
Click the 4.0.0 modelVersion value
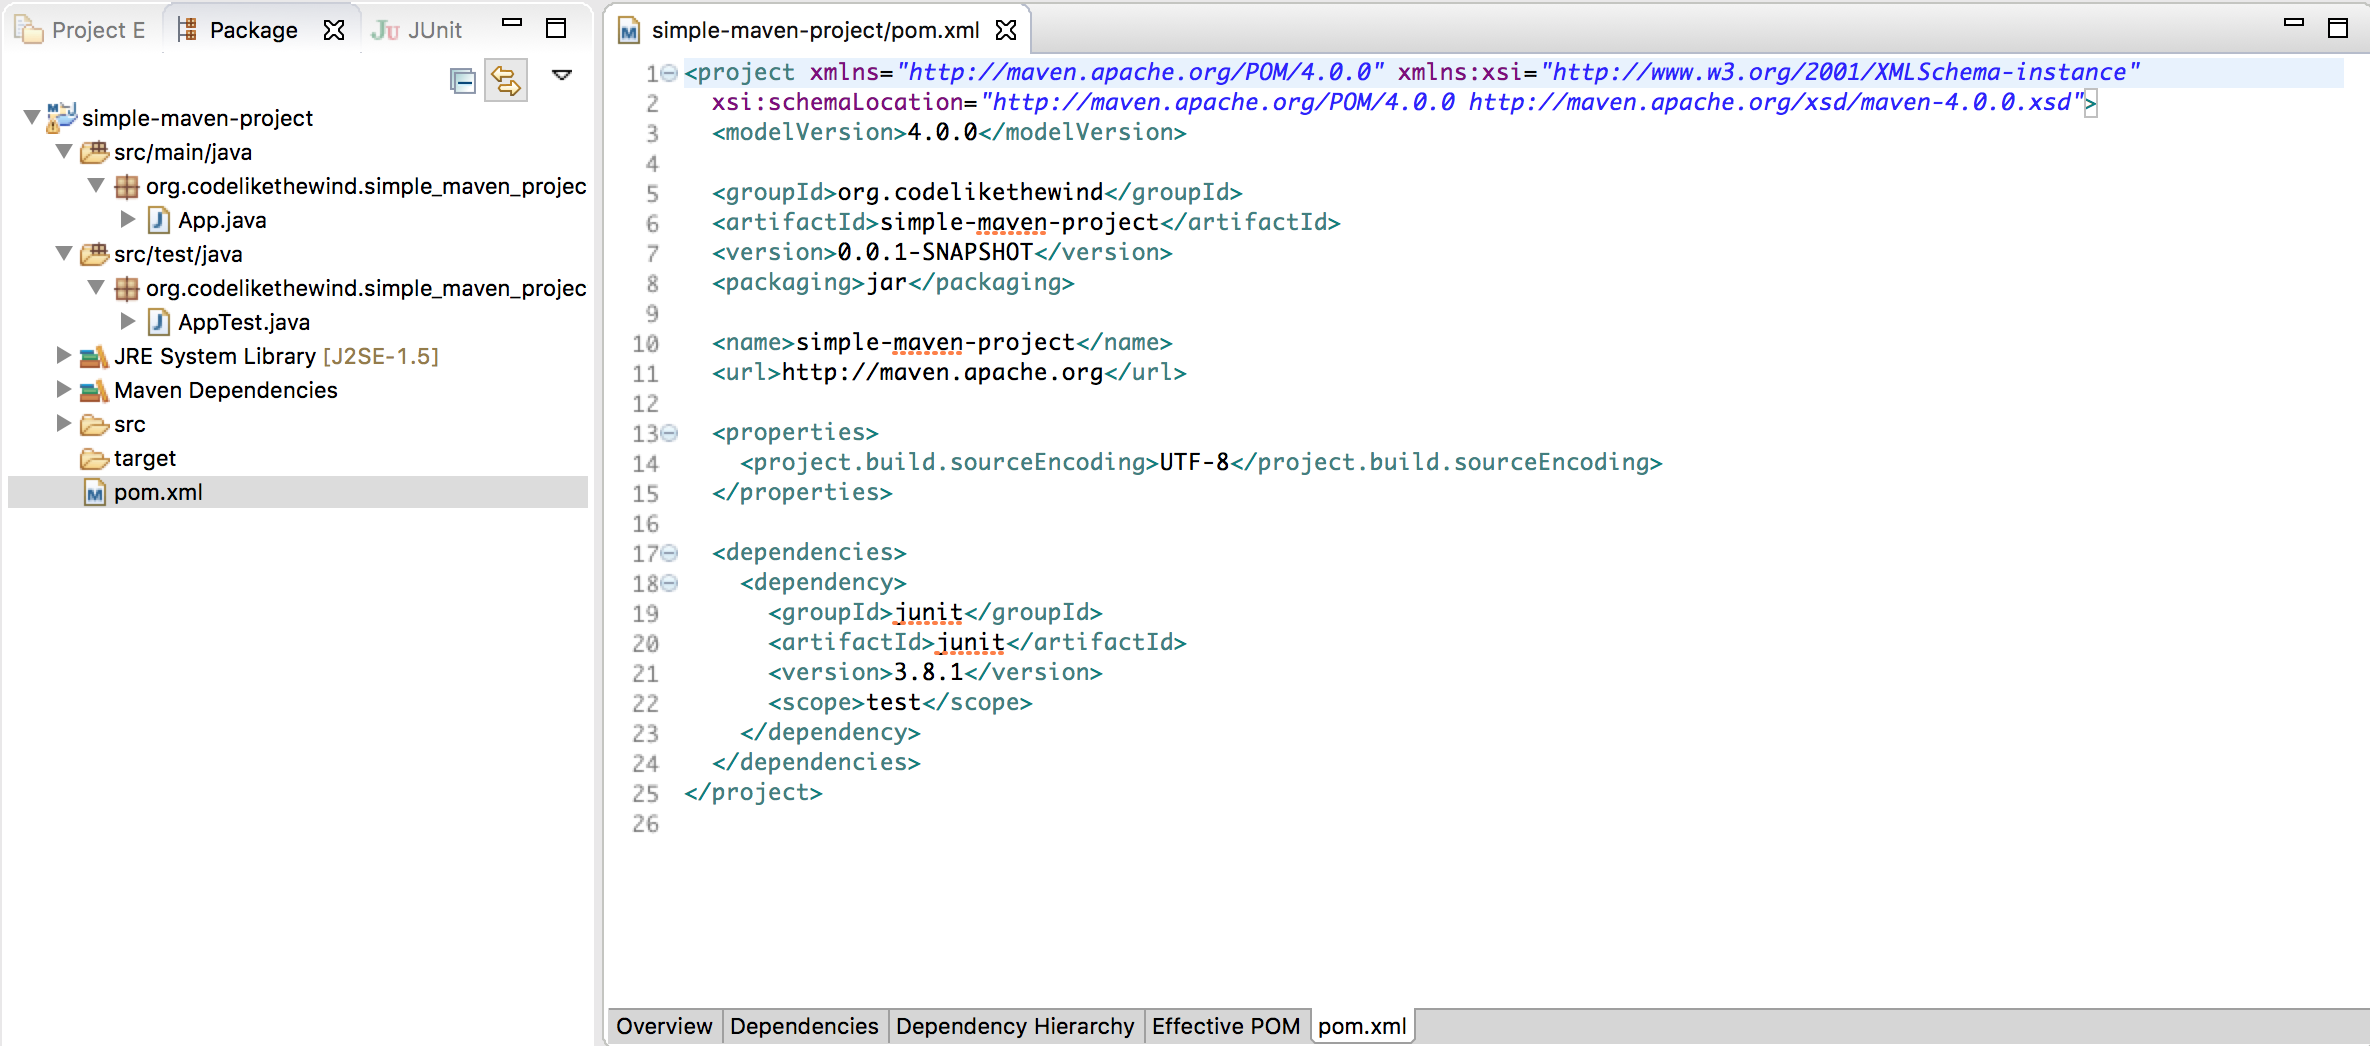pos(942,132)
